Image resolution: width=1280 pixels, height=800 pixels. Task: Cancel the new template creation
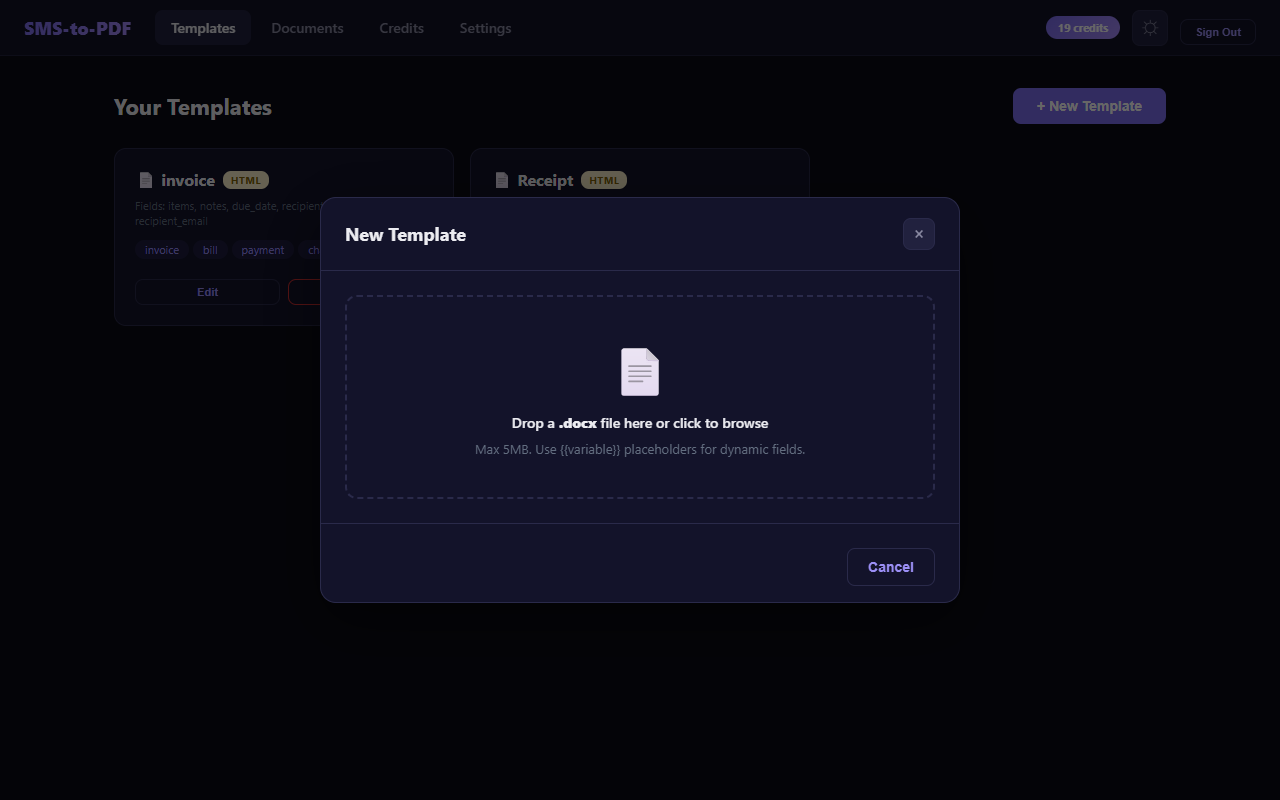[x=890, y=566]
